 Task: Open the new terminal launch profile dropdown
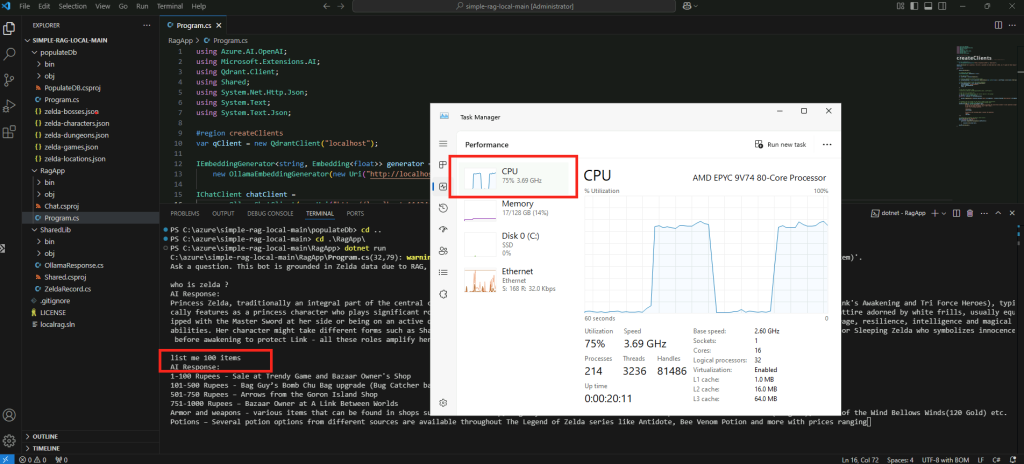click(x=944, y=213)
